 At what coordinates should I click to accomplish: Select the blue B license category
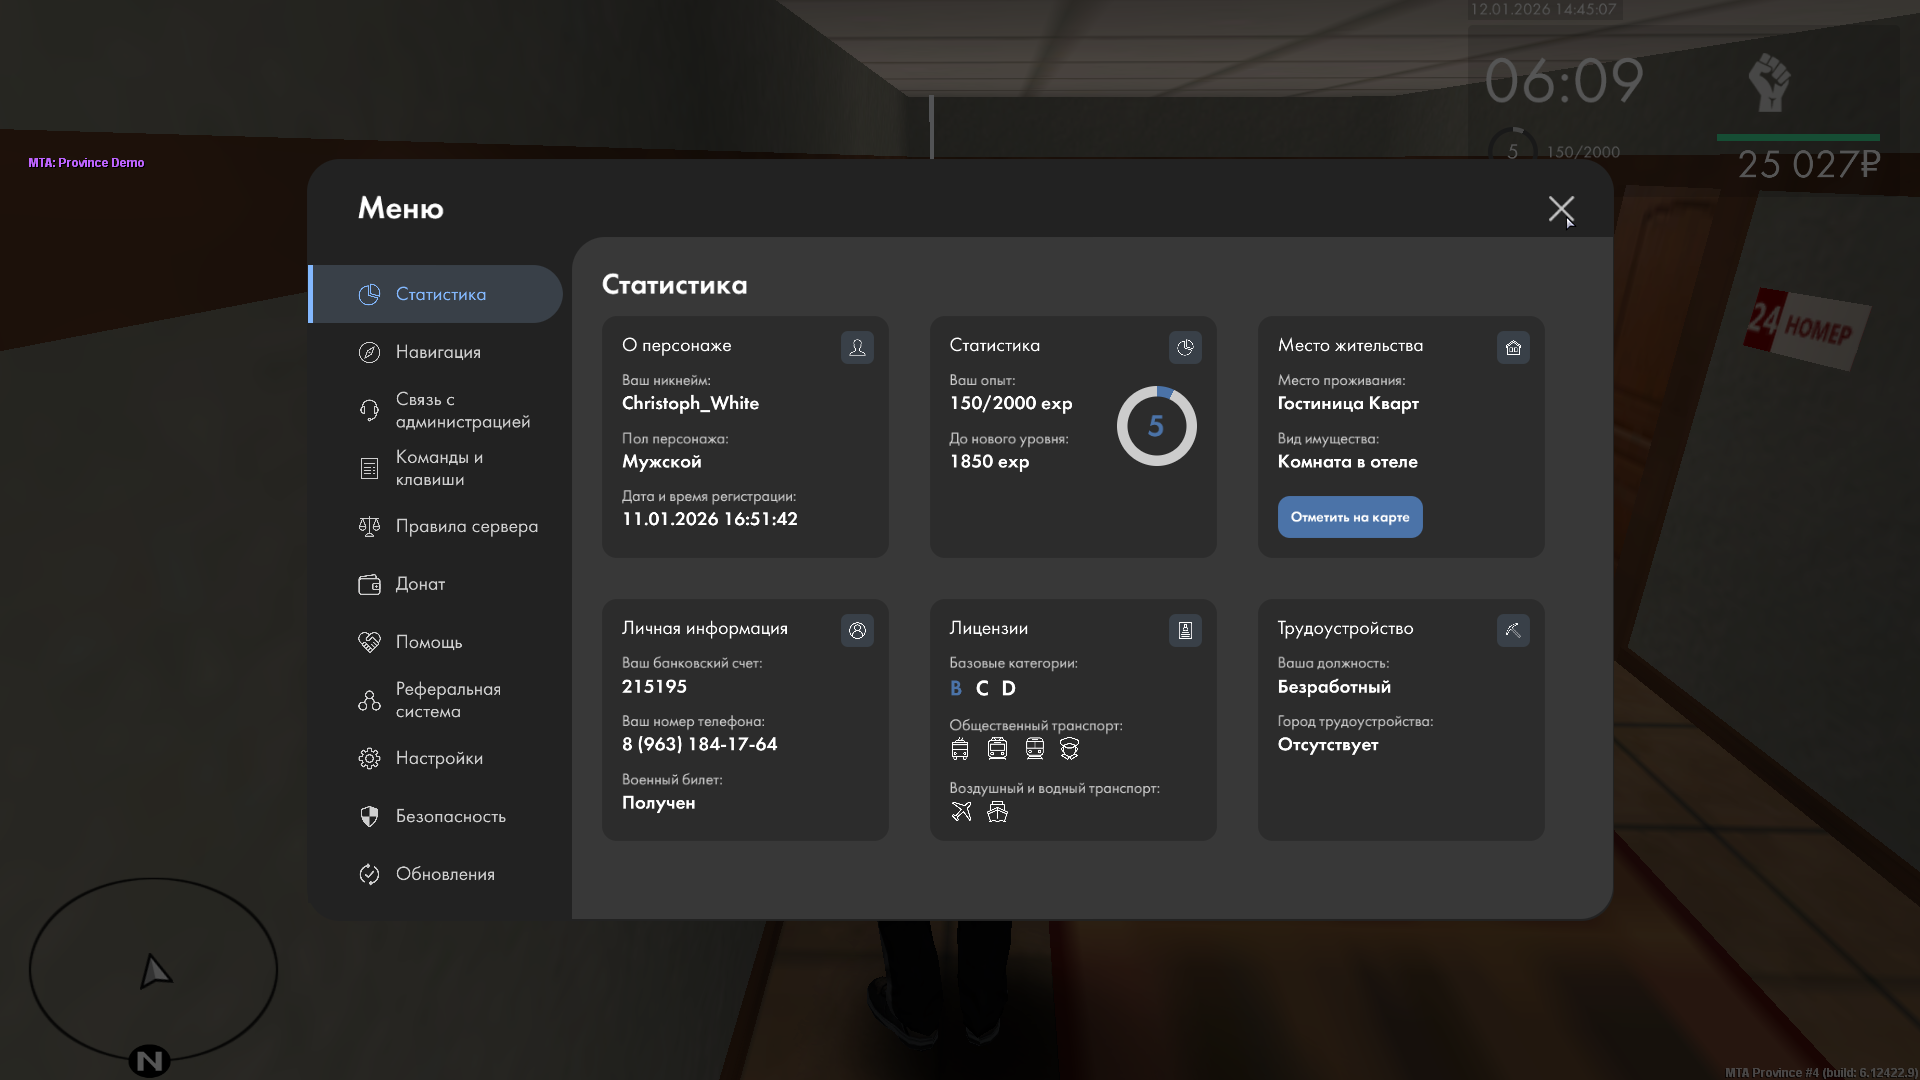[x=955, y=688]
